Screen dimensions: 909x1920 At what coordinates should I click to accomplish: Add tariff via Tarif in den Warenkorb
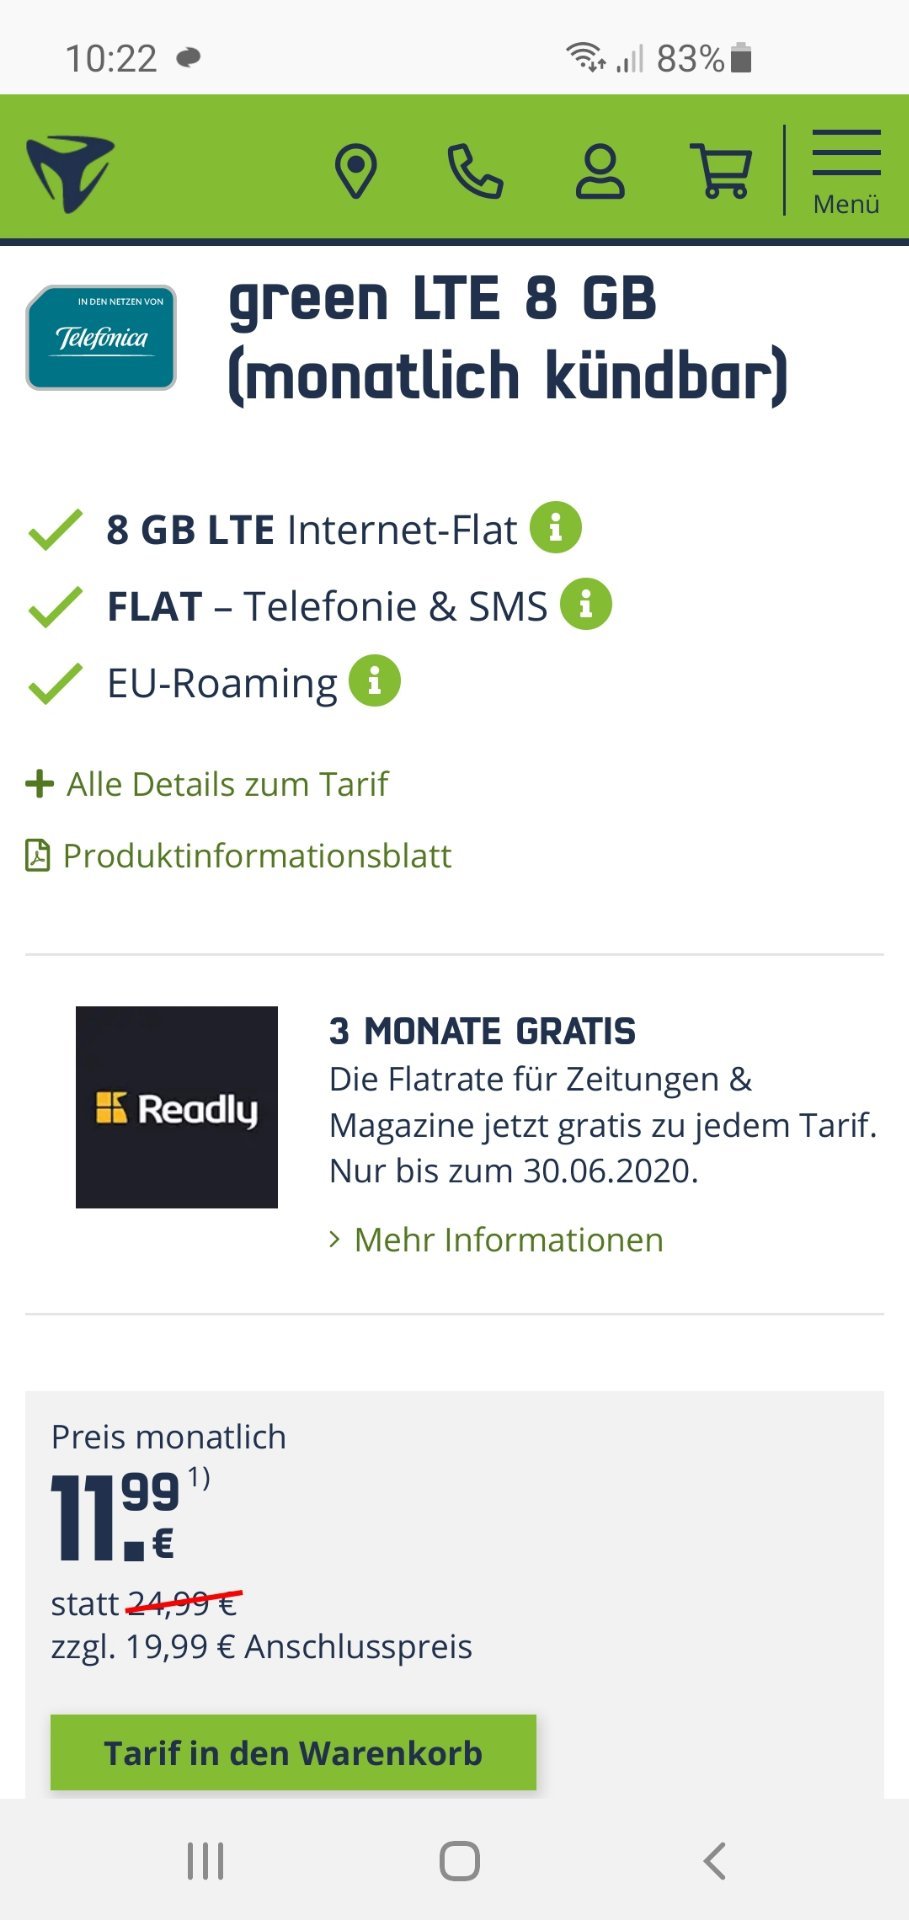(293, 1753)
